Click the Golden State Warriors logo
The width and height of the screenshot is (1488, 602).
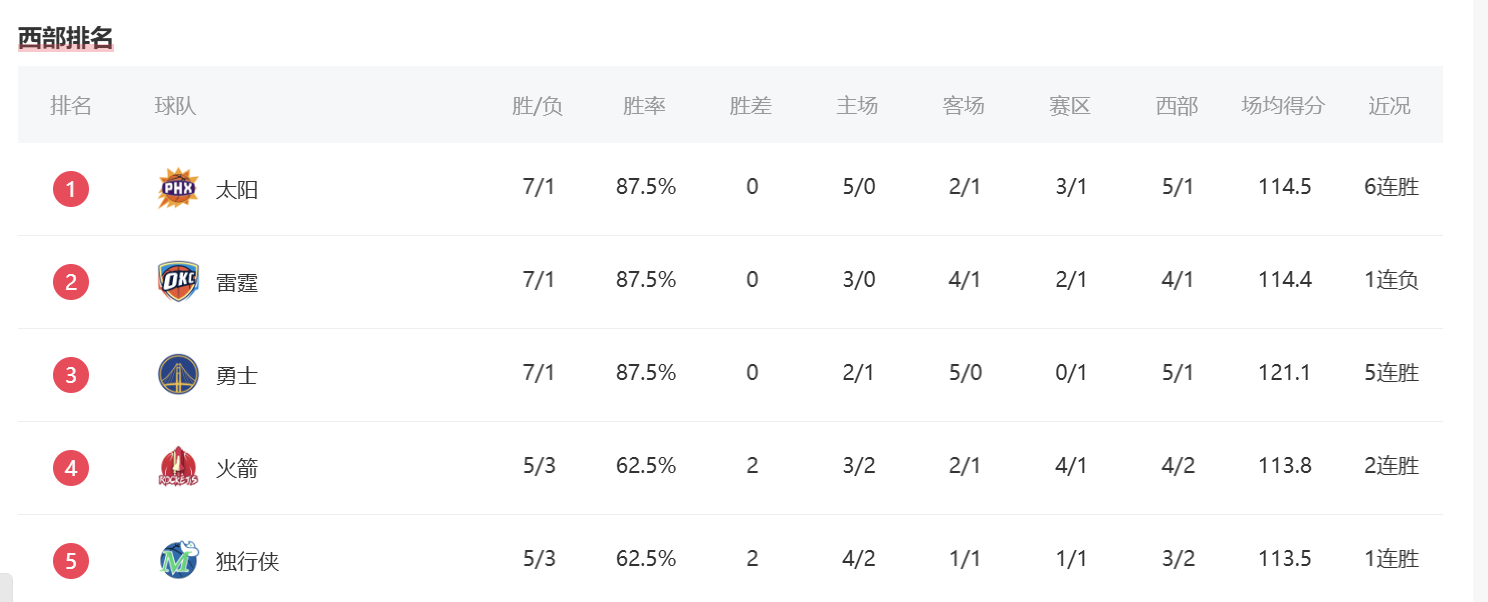(x=178, y=374)
